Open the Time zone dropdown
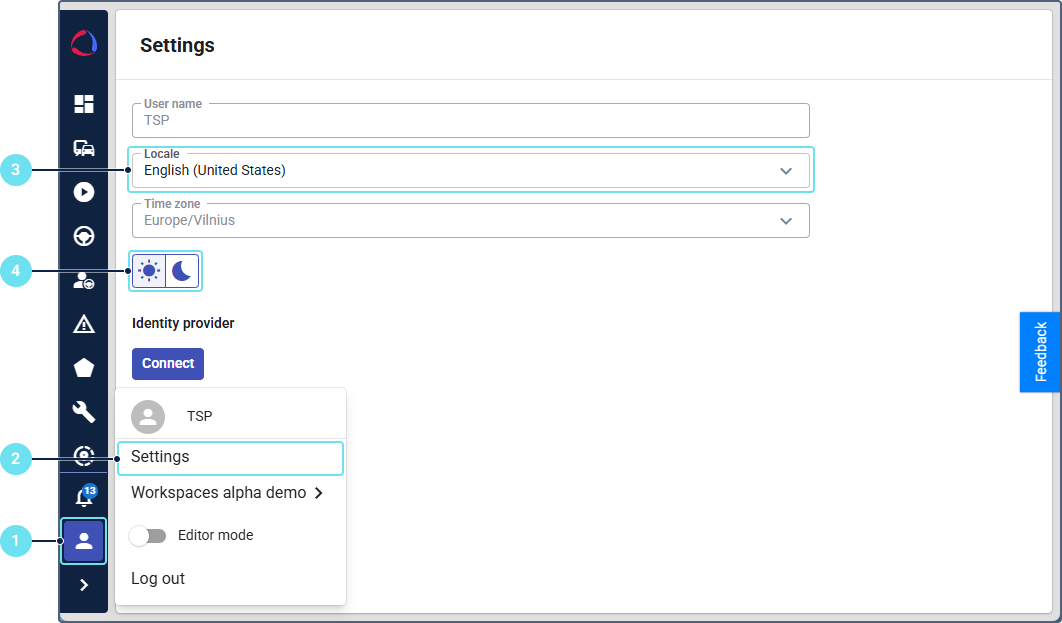 click(470, 221)
